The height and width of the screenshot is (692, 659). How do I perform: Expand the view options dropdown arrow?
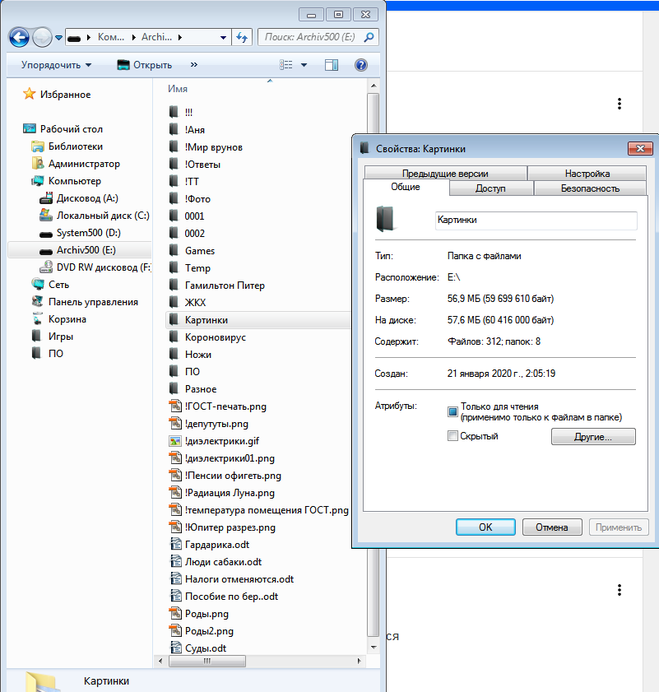(x=304, y=65)
